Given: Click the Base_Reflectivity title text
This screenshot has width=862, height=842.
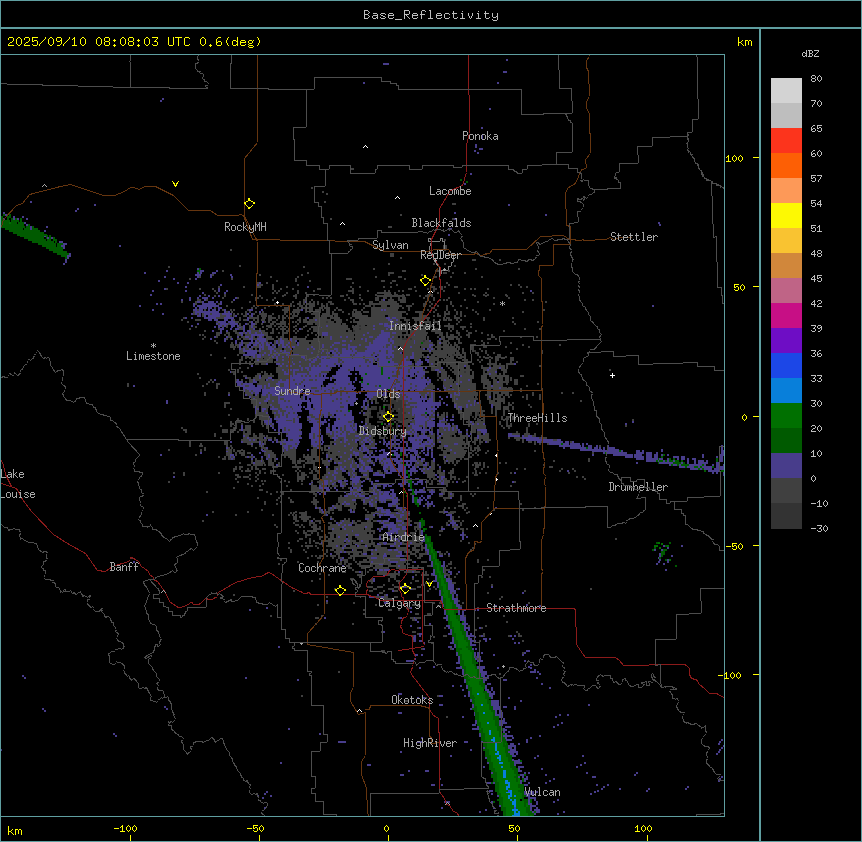Looking at the screenshot, I should (x=431, y=15).
